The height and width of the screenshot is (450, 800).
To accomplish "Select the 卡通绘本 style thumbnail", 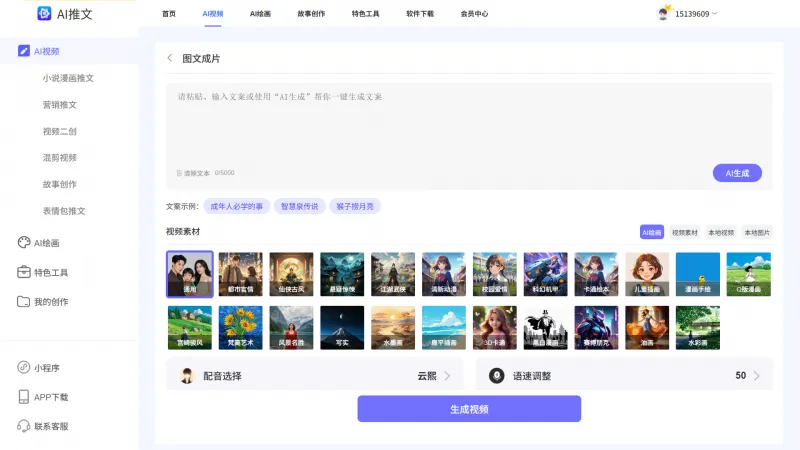I will [x=596, y=274].
